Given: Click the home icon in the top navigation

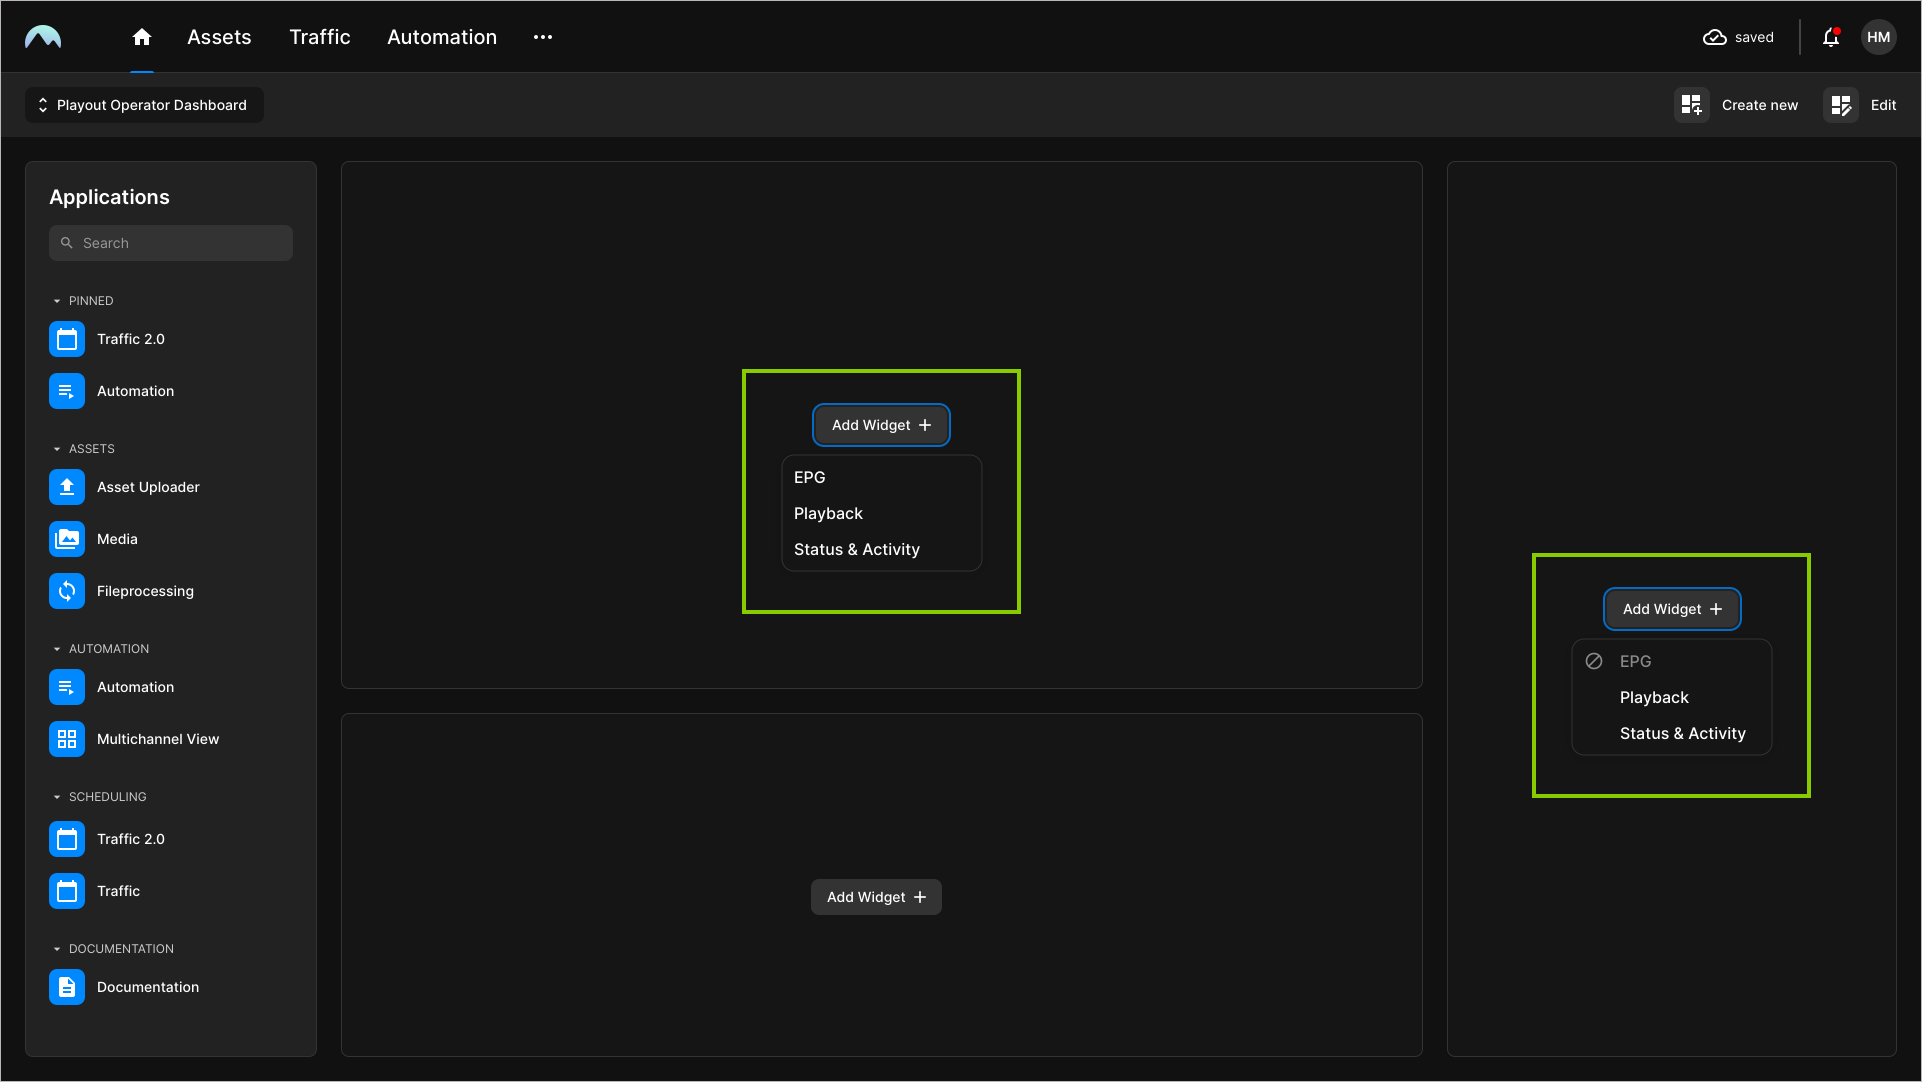Looking at the screenshot, I should tap(141, 37).
